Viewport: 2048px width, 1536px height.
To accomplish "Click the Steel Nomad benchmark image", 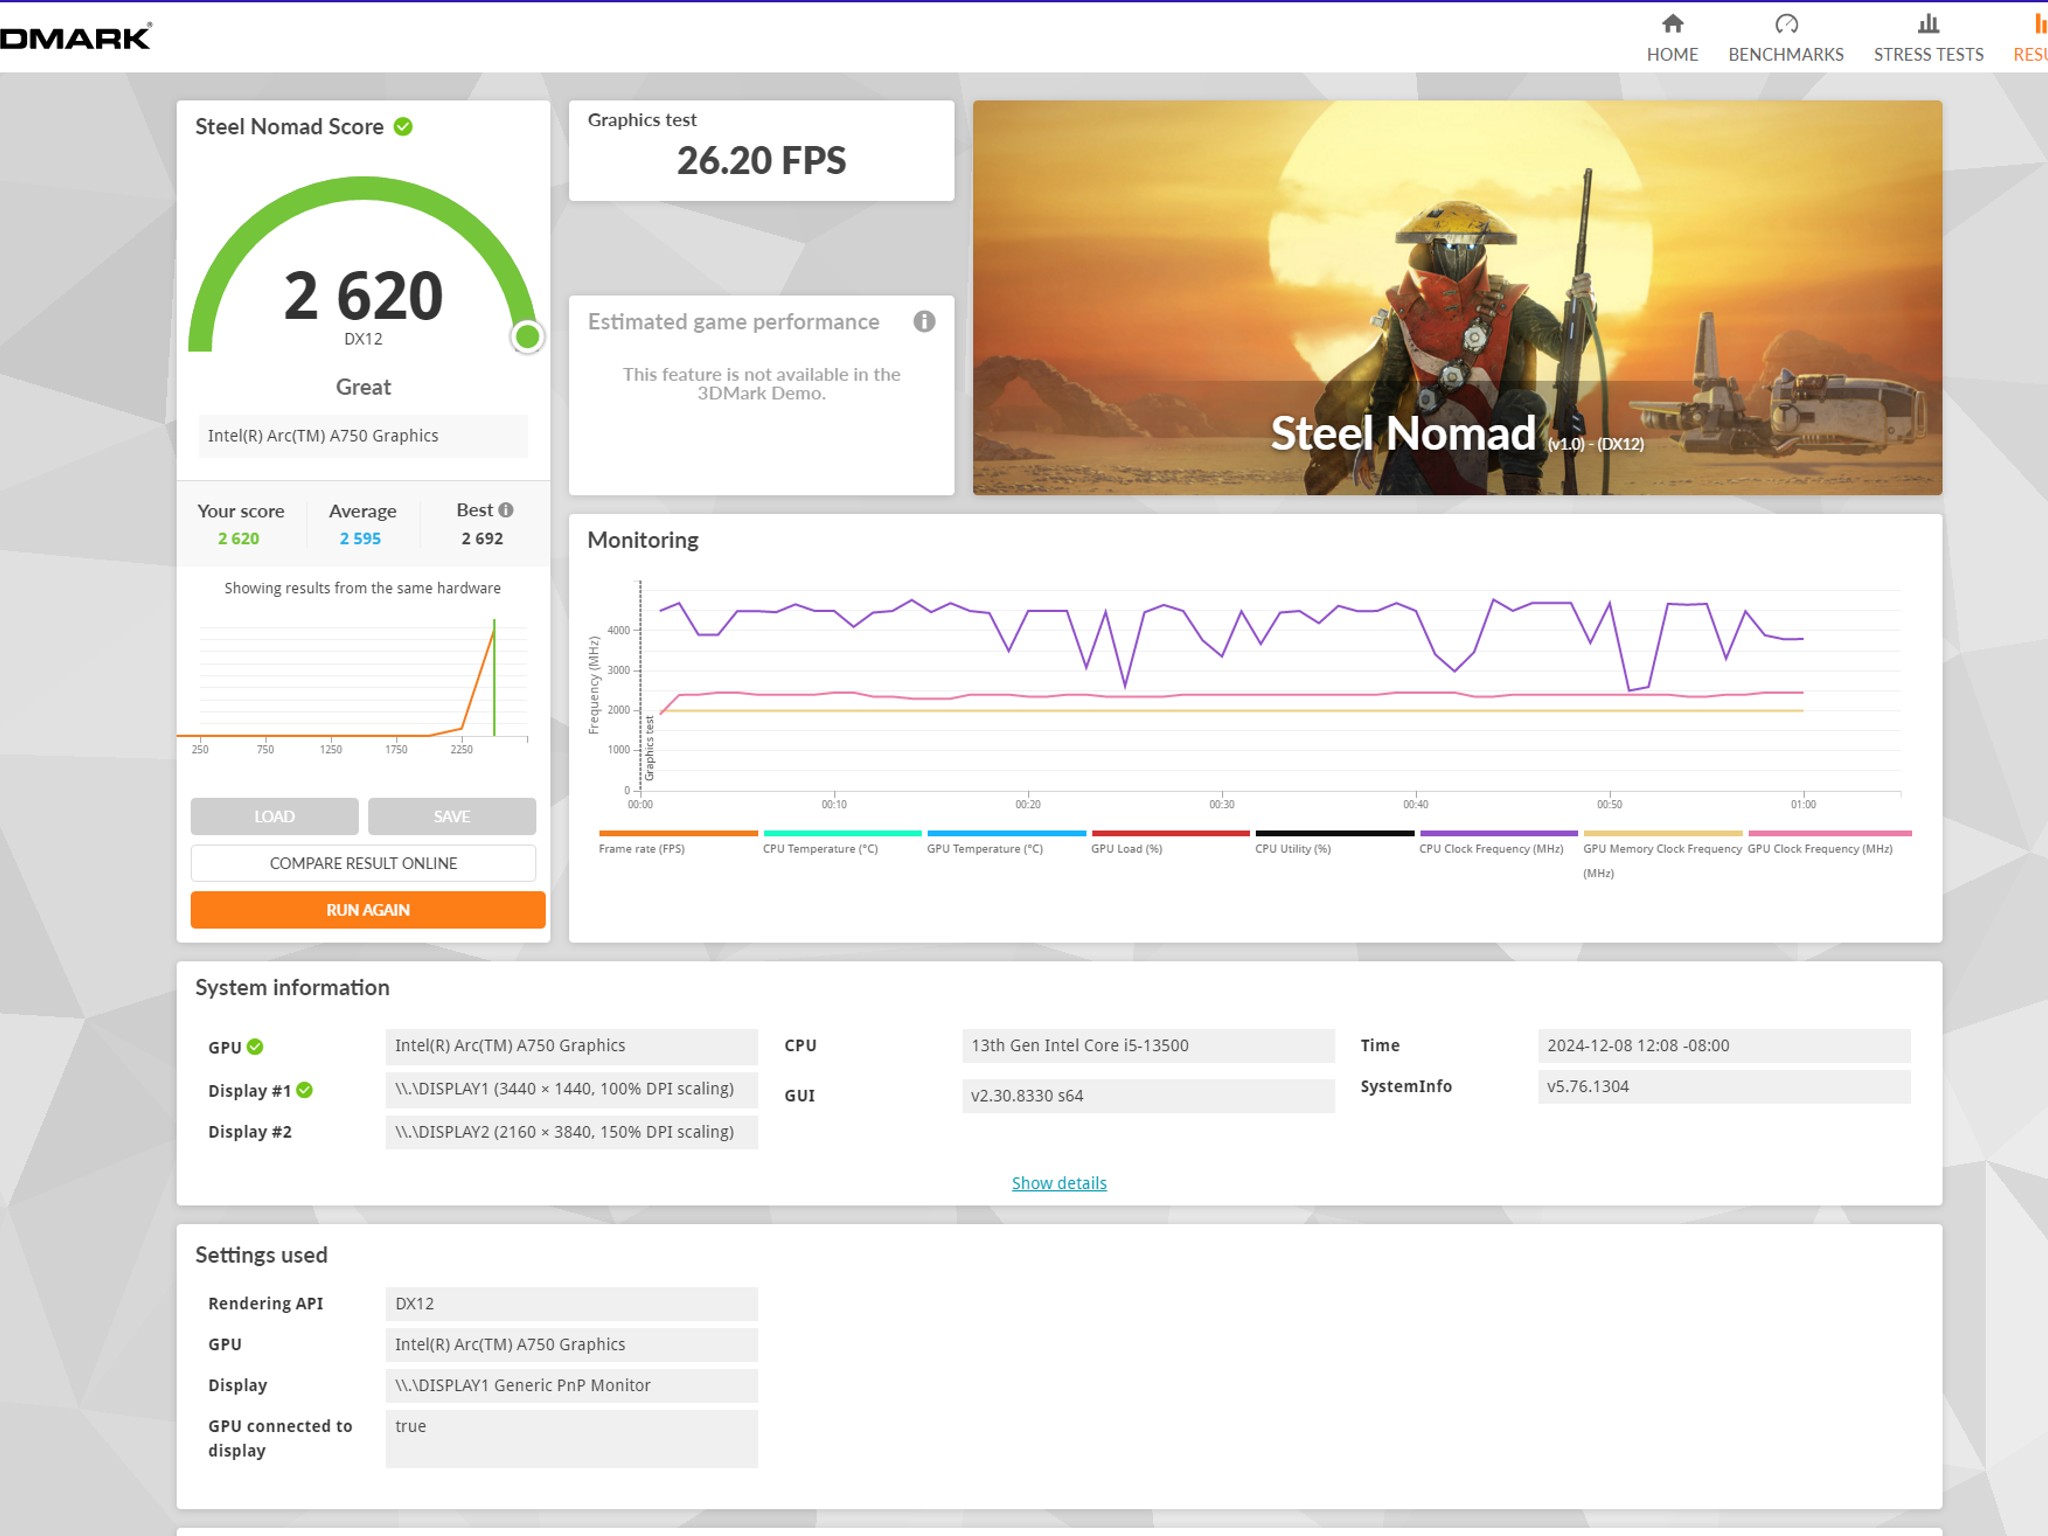I will 1457,298.
